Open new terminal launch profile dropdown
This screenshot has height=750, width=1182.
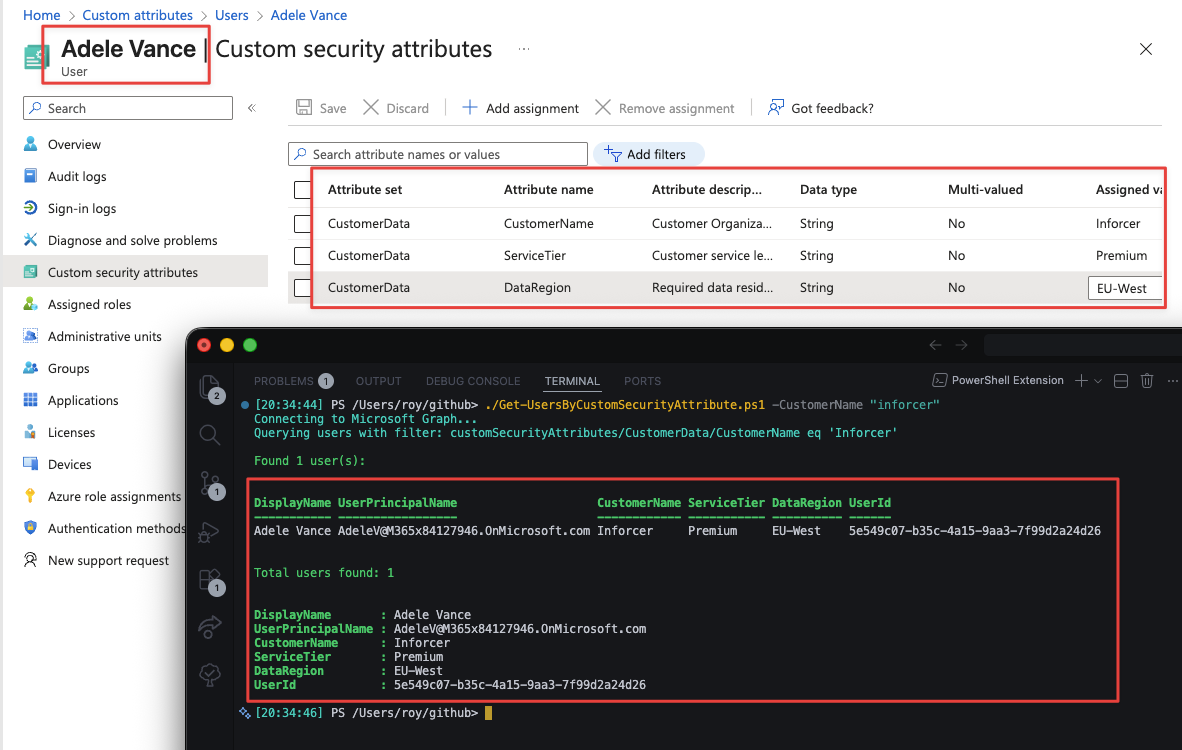(1098, 381)
